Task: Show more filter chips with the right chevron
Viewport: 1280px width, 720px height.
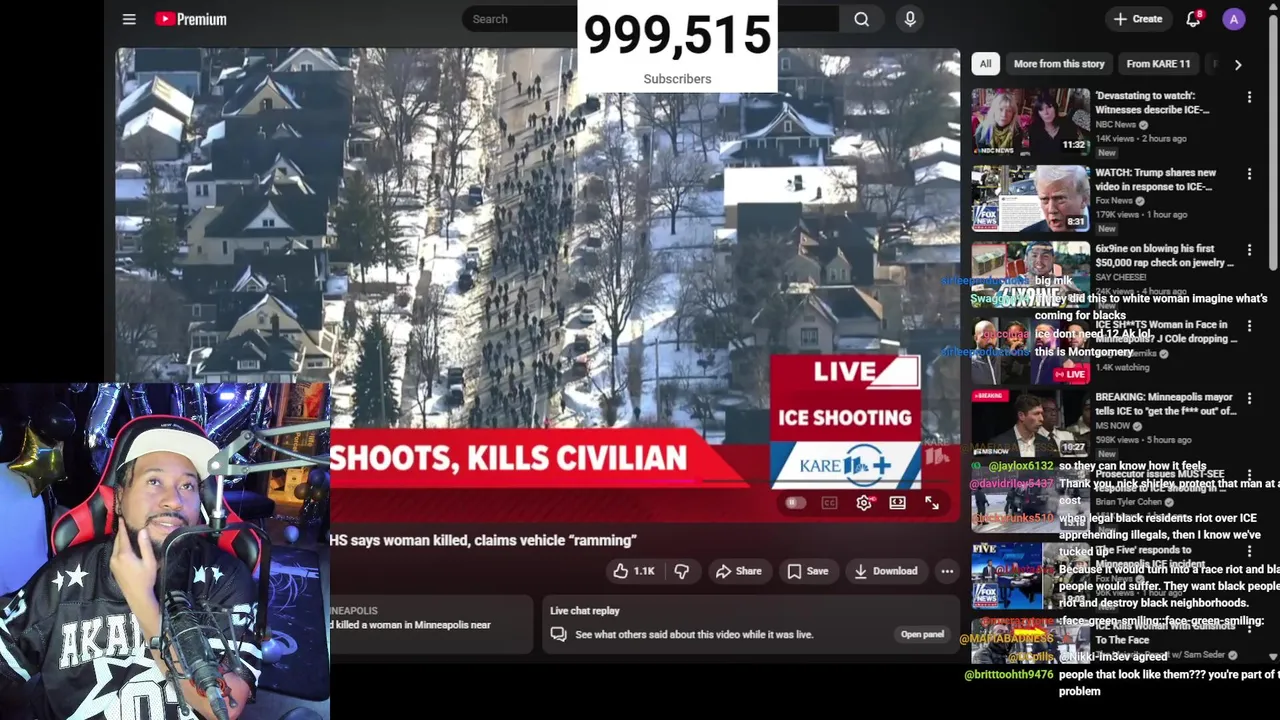Action: [x=1238, y=64]
